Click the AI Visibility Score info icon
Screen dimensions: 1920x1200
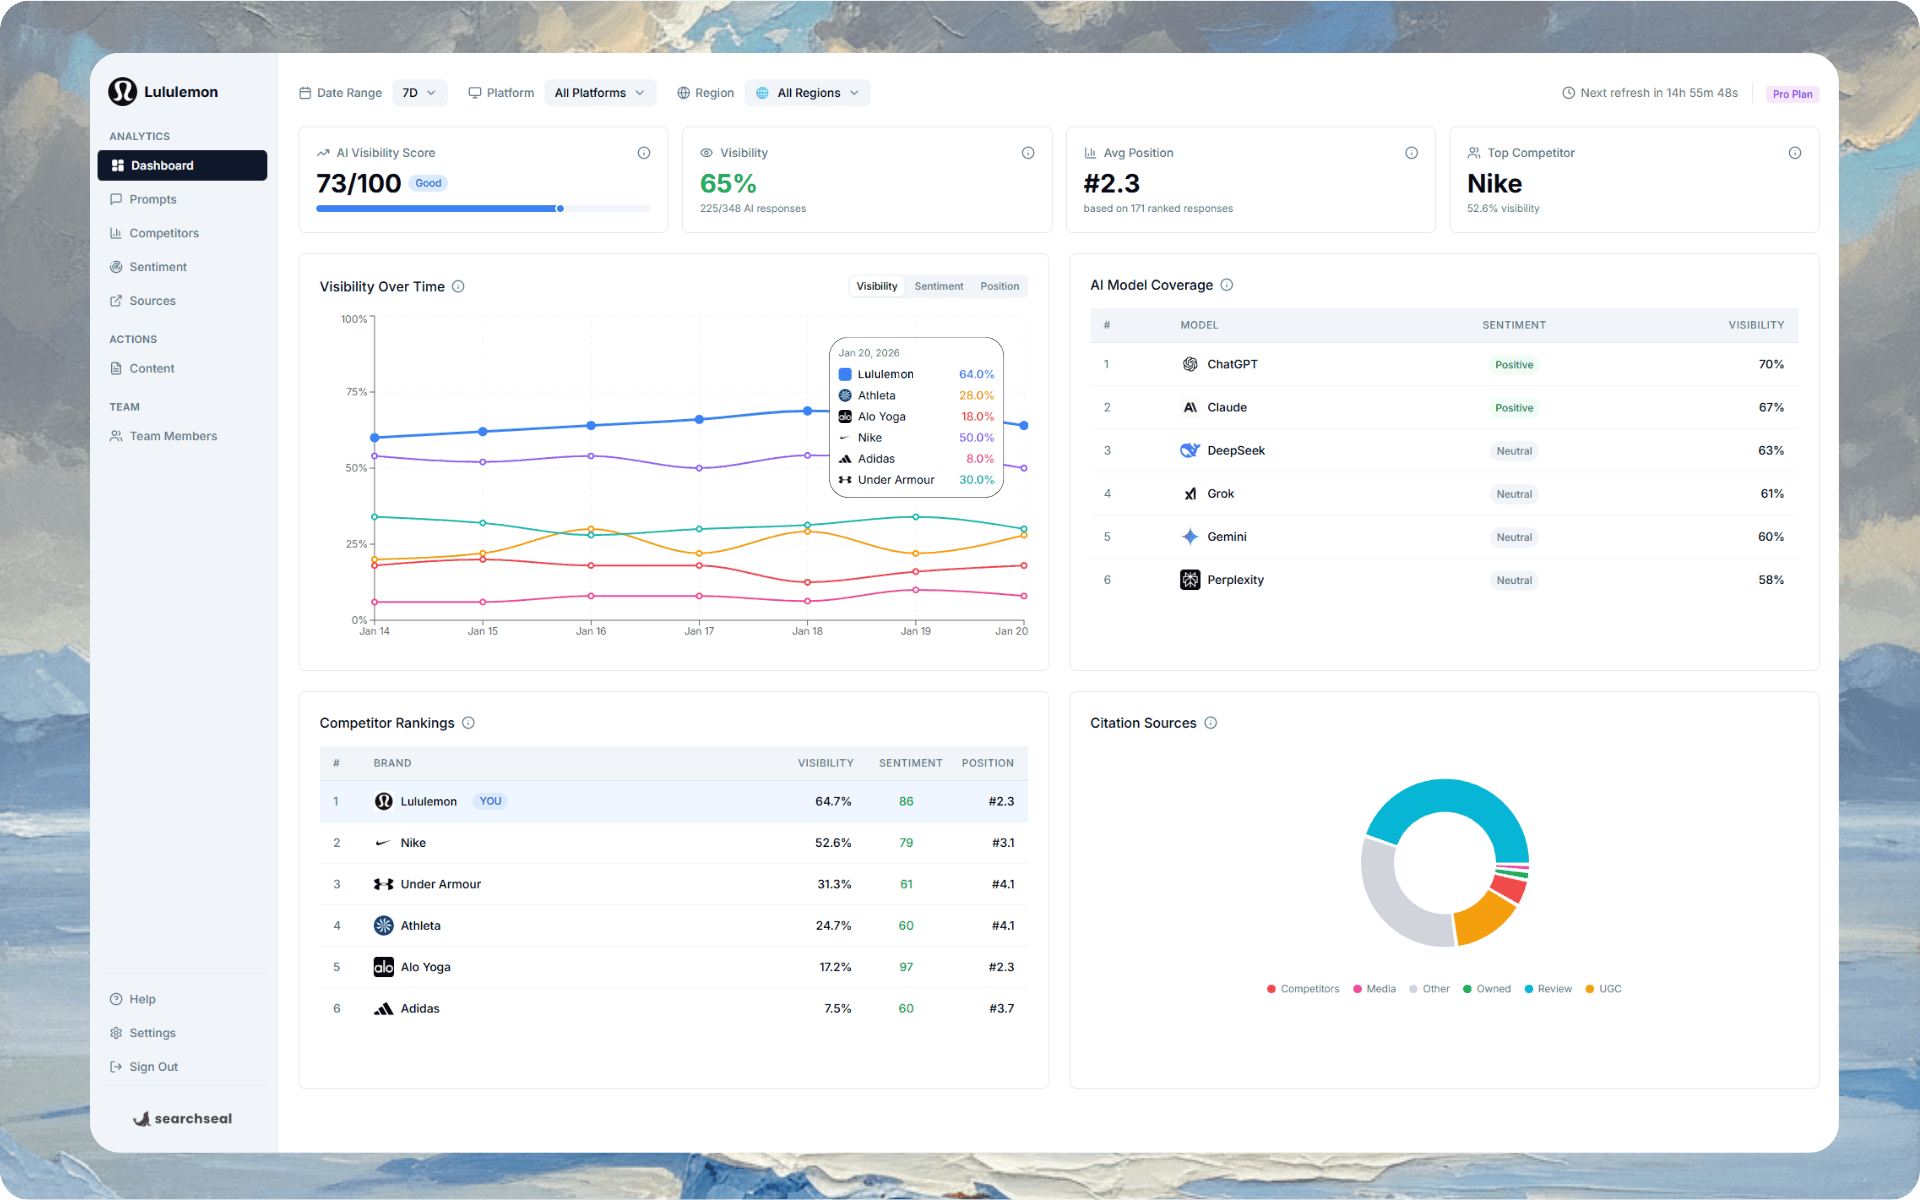(x=643, y=152)
